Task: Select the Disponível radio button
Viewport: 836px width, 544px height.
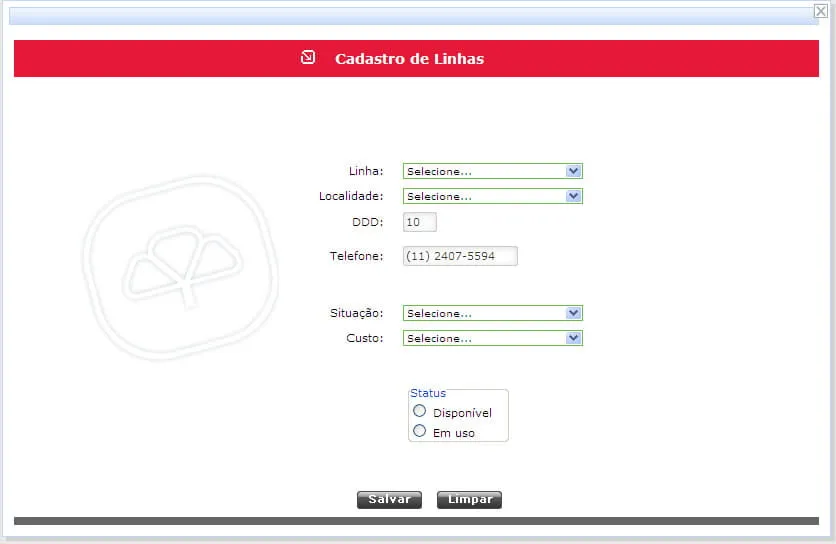Action: [420, 411]
